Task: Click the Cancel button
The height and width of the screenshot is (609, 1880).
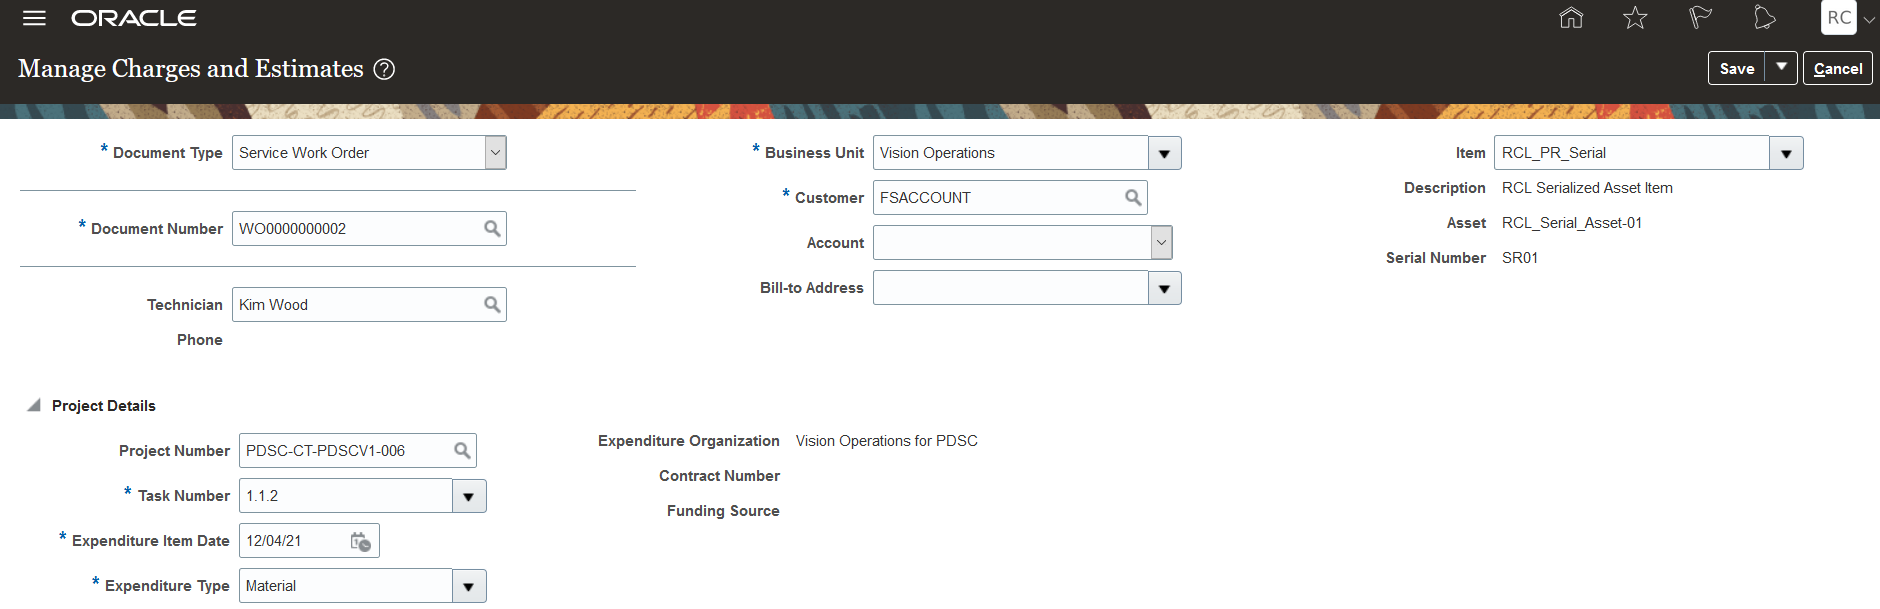Action: (1837, 68)
